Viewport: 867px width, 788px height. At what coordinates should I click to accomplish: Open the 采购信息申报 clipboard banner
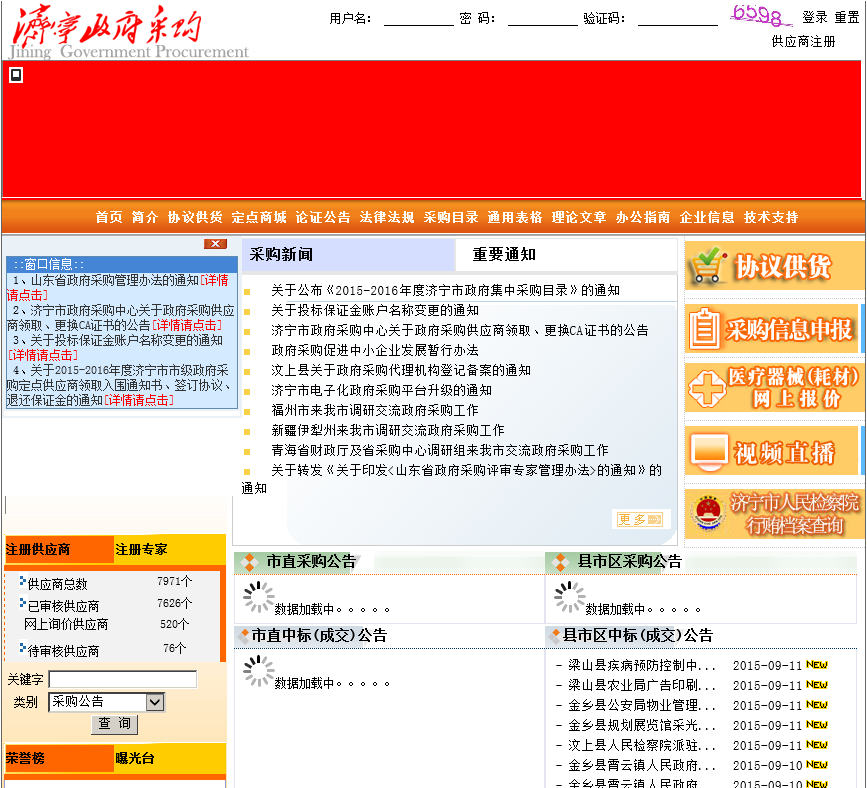pos(773,328)
